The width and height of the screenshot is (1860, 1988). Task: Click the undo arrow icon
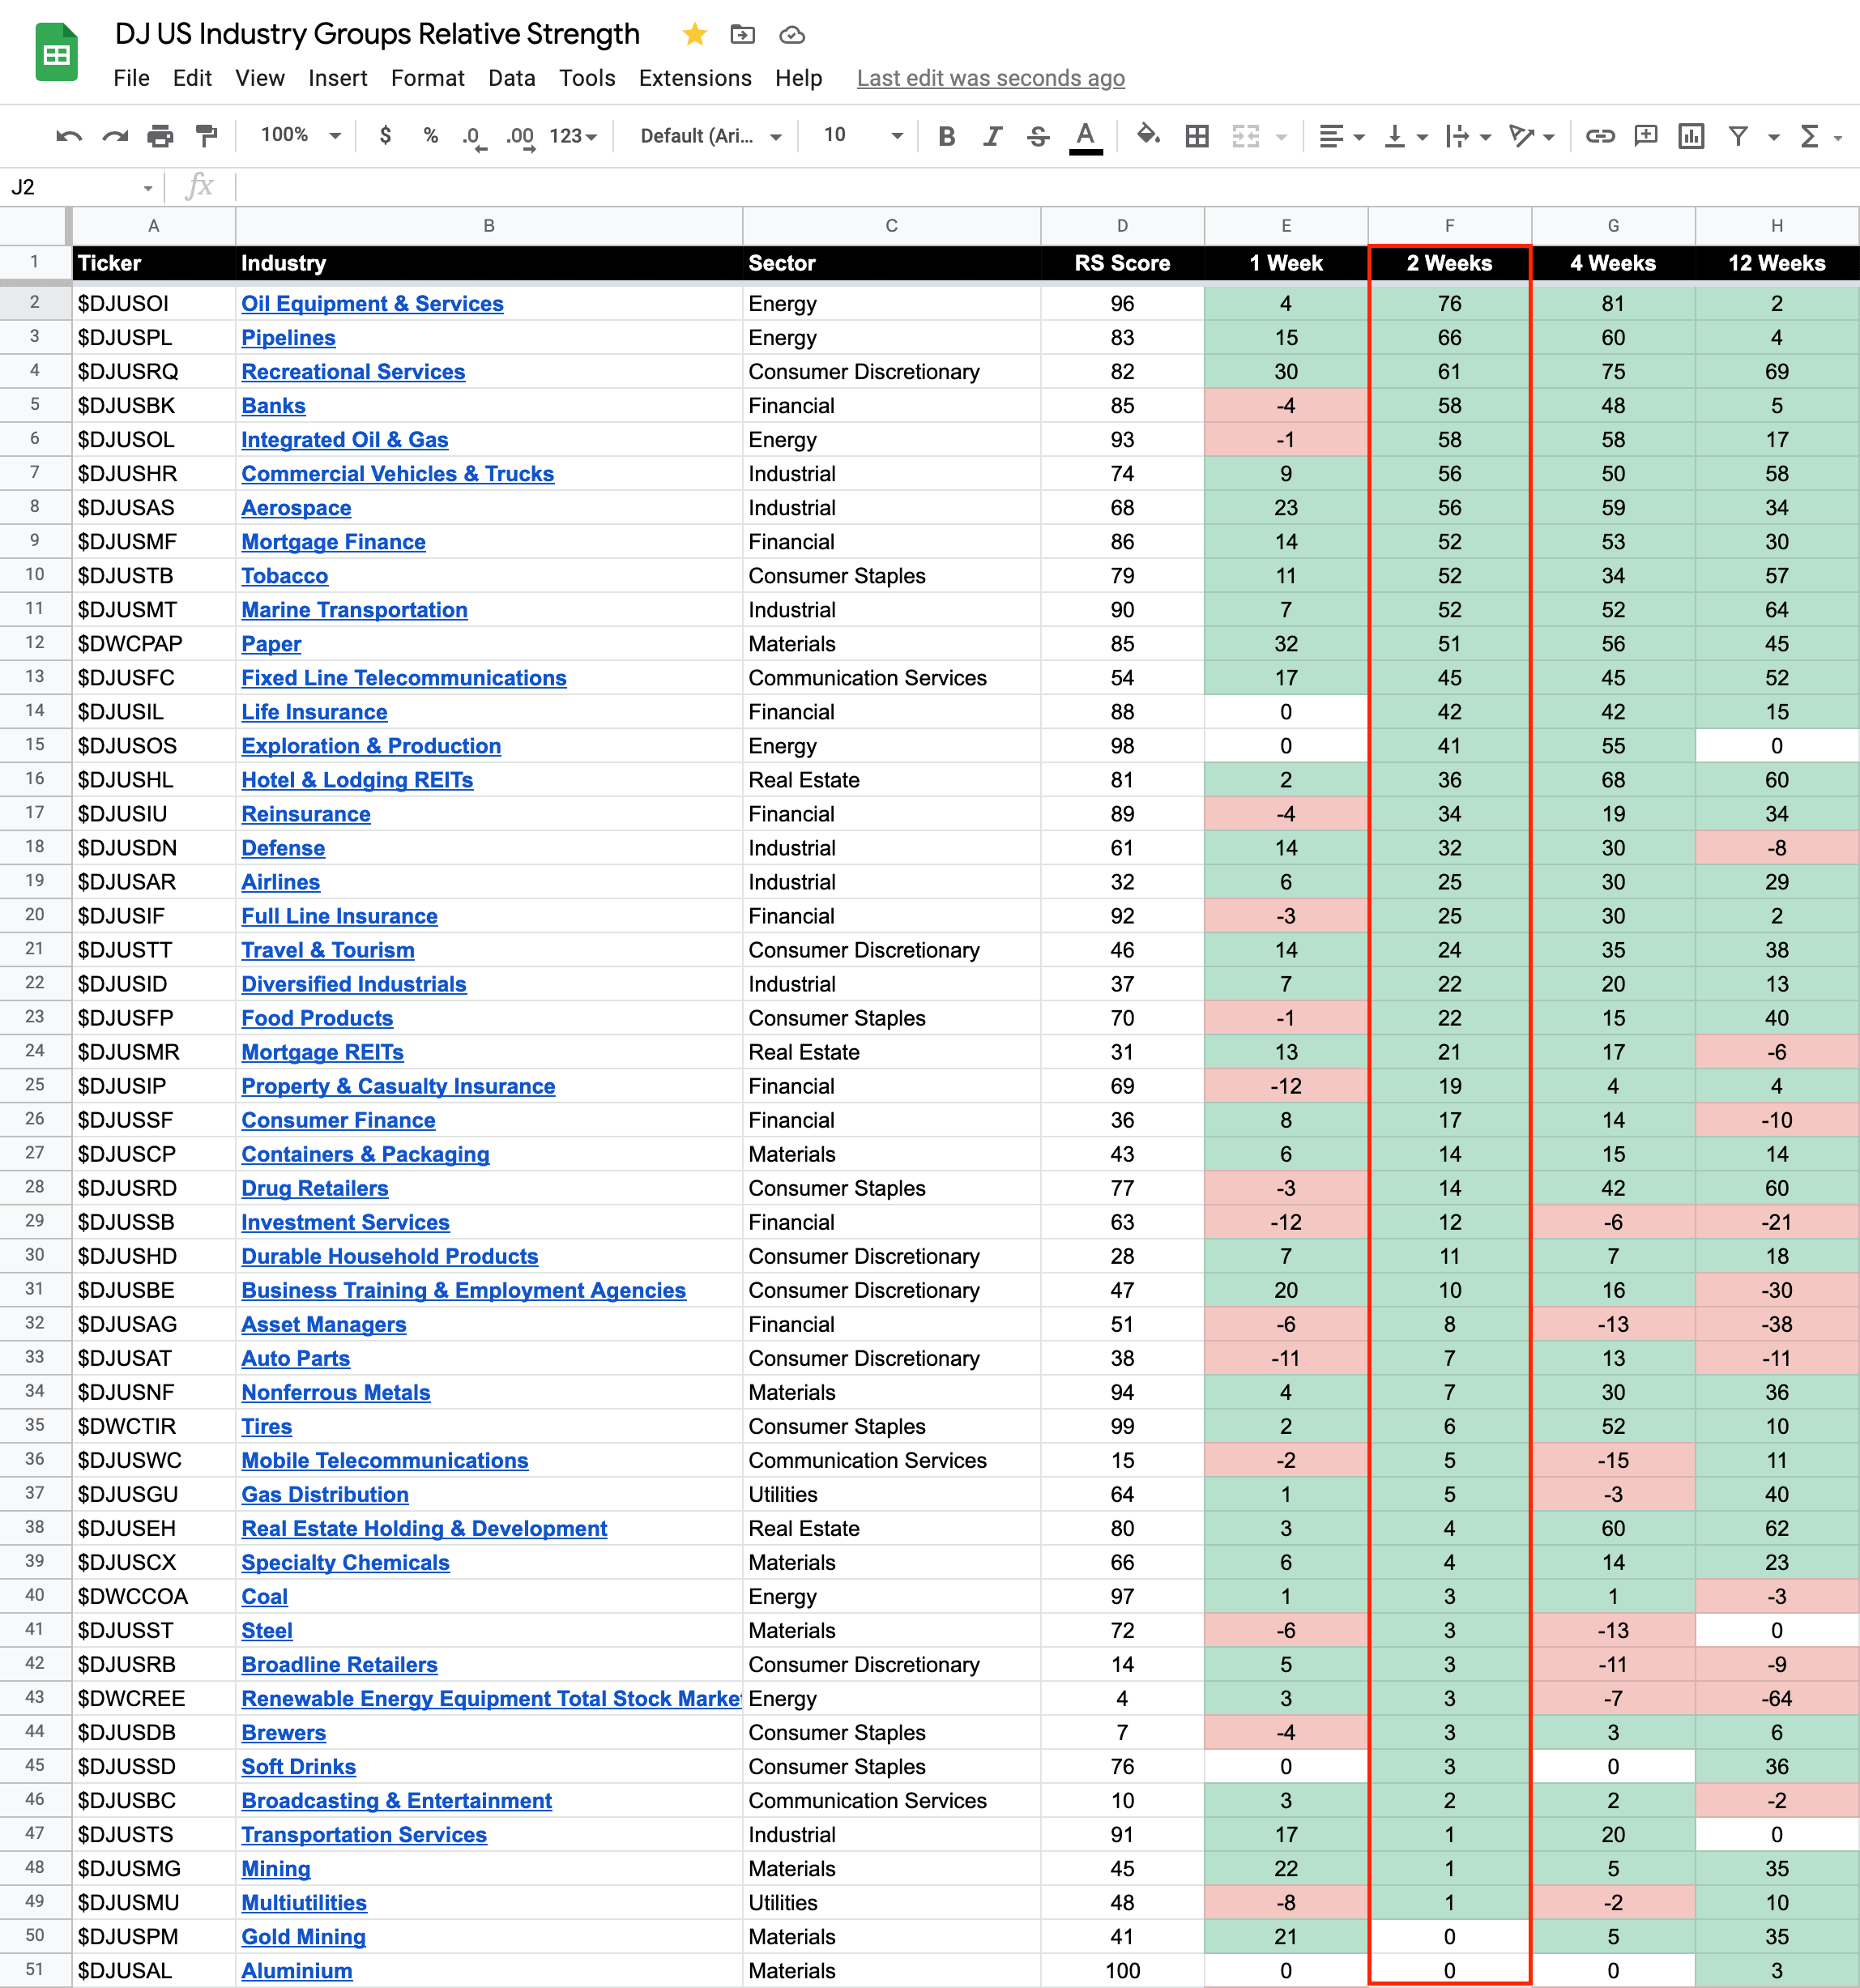[68, 136]
